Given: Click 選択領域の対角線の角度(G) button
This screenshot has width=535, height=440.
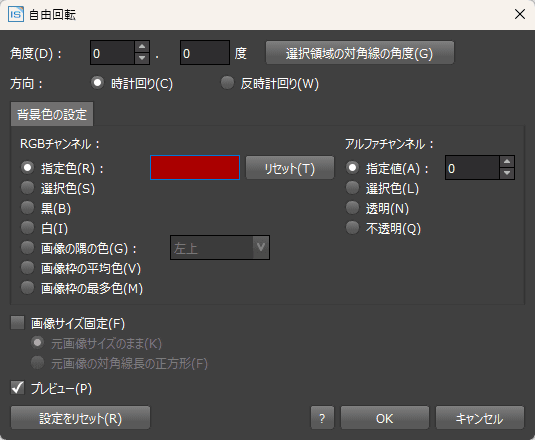Looking at the screenshot, I should coord(360,53).
